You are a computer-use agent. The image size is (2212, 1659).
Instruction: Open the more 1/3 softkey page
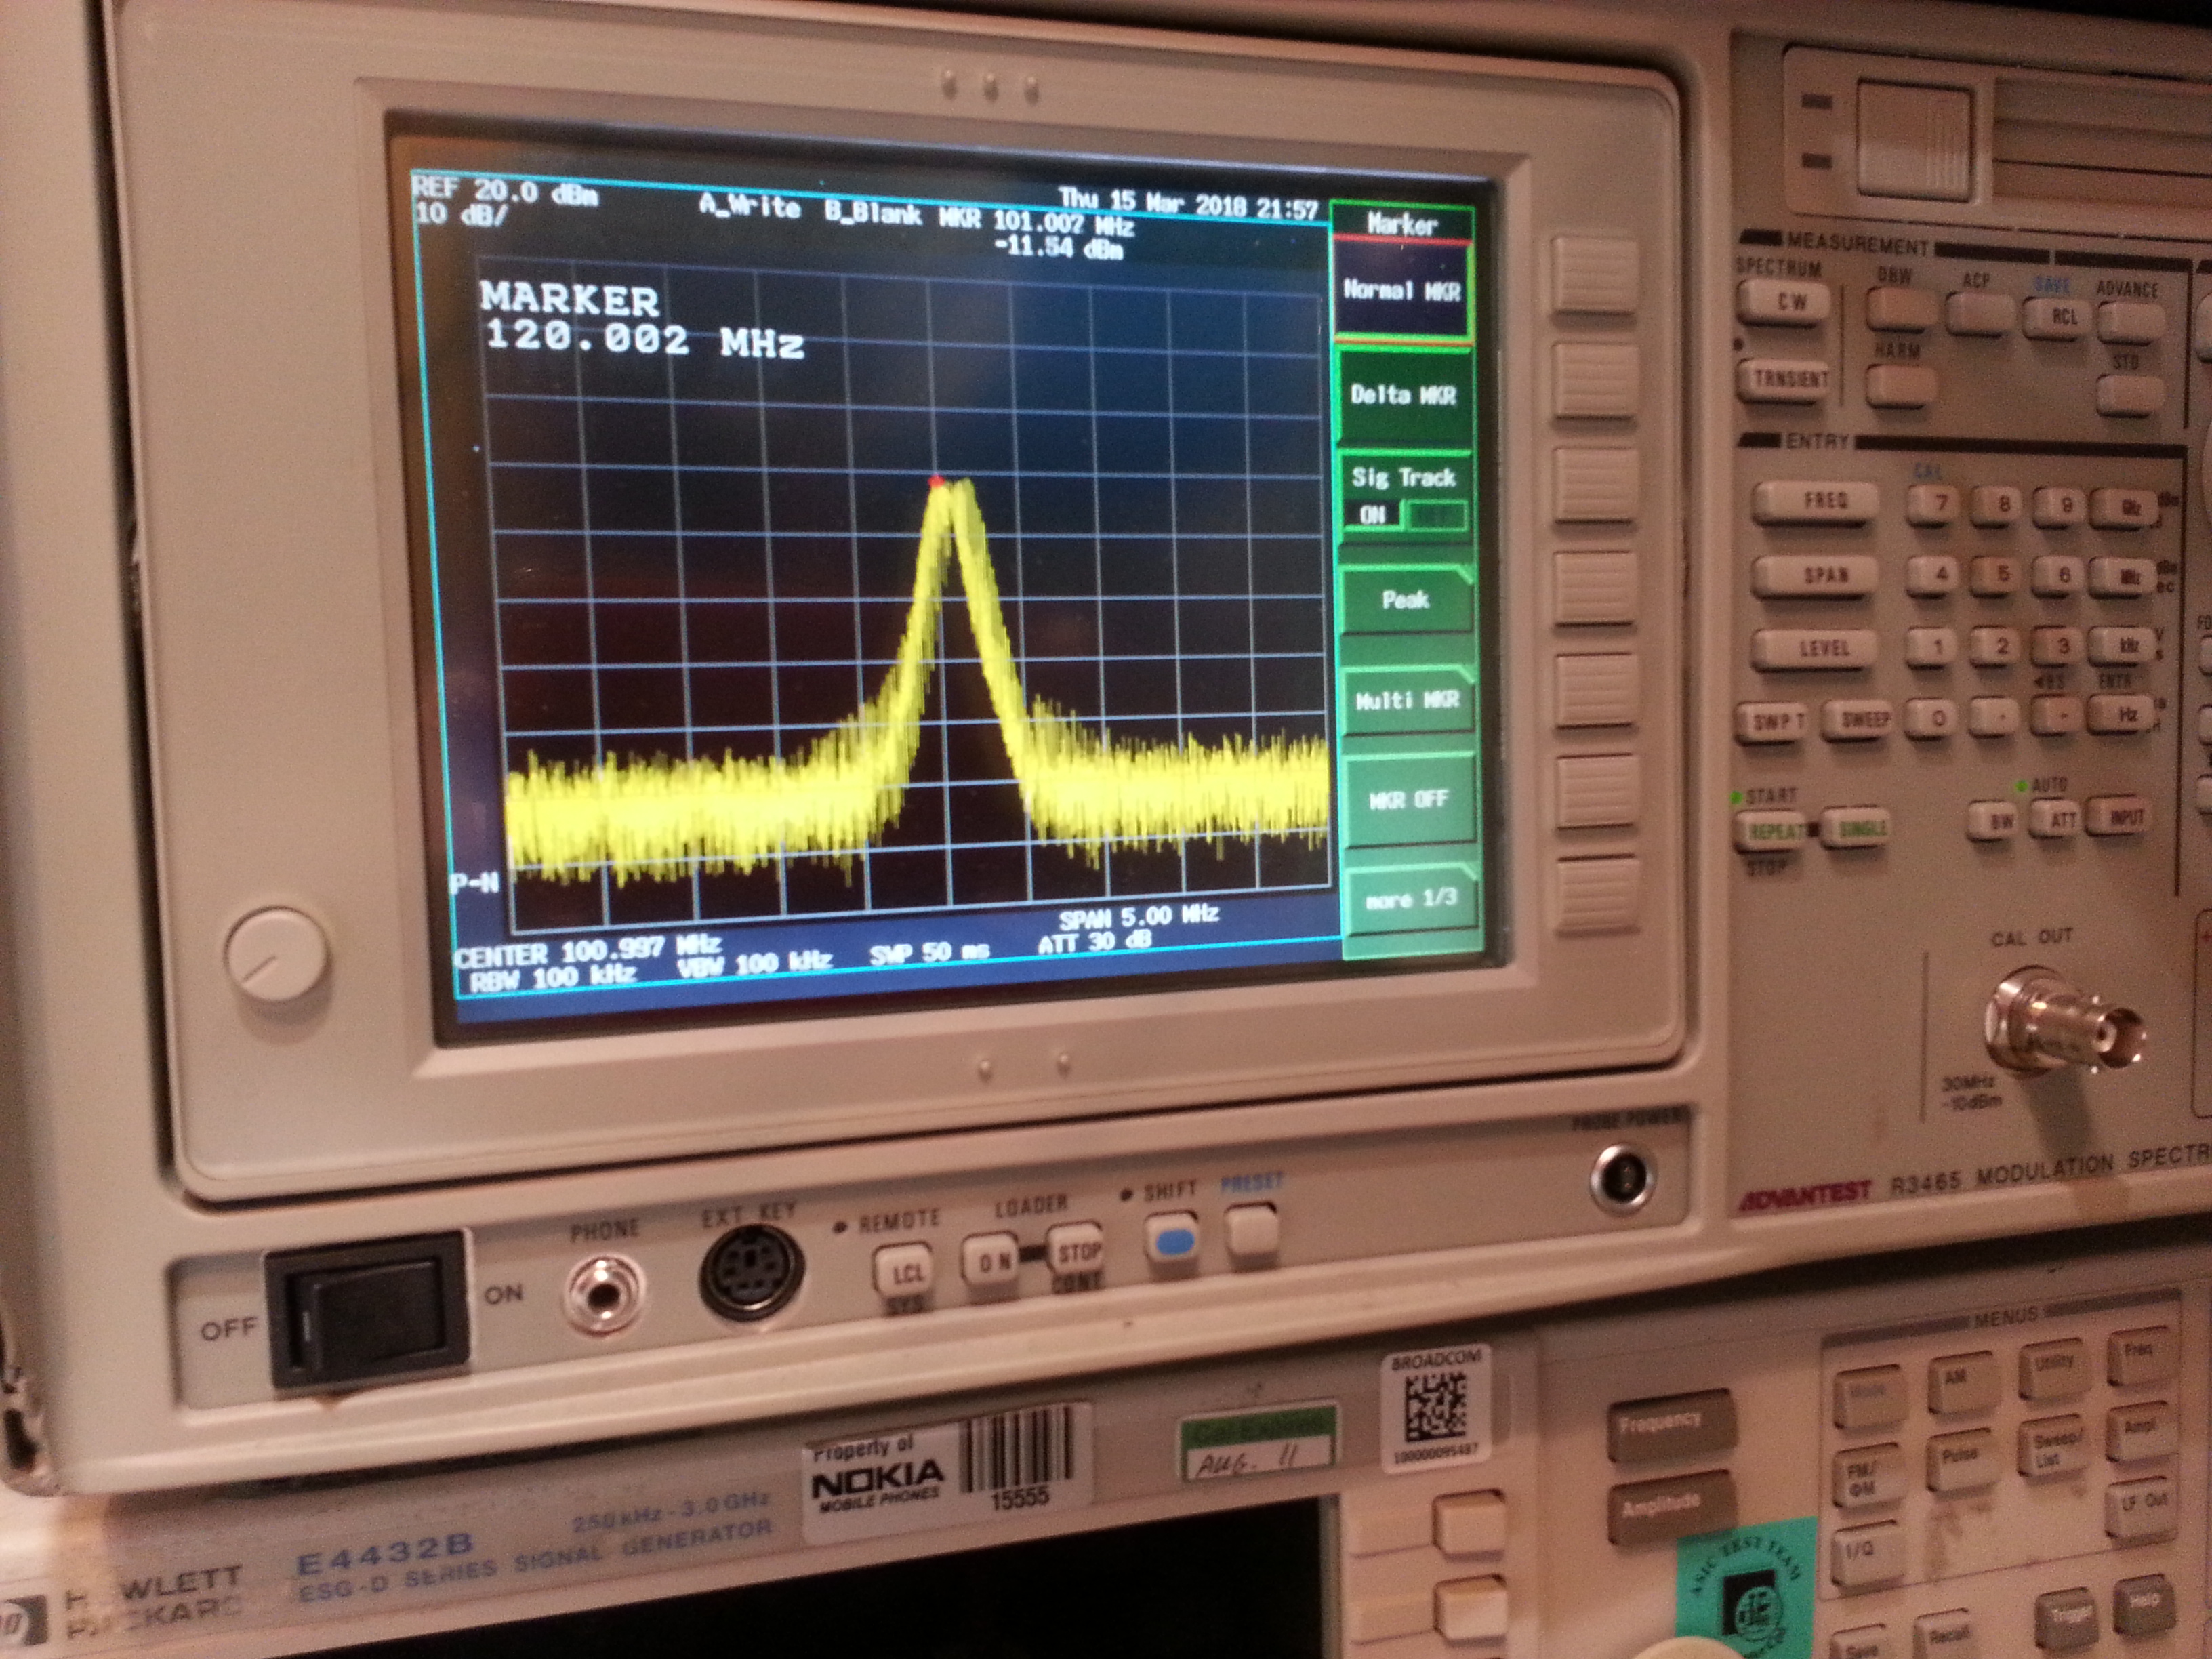click(x=1411, y=899)
